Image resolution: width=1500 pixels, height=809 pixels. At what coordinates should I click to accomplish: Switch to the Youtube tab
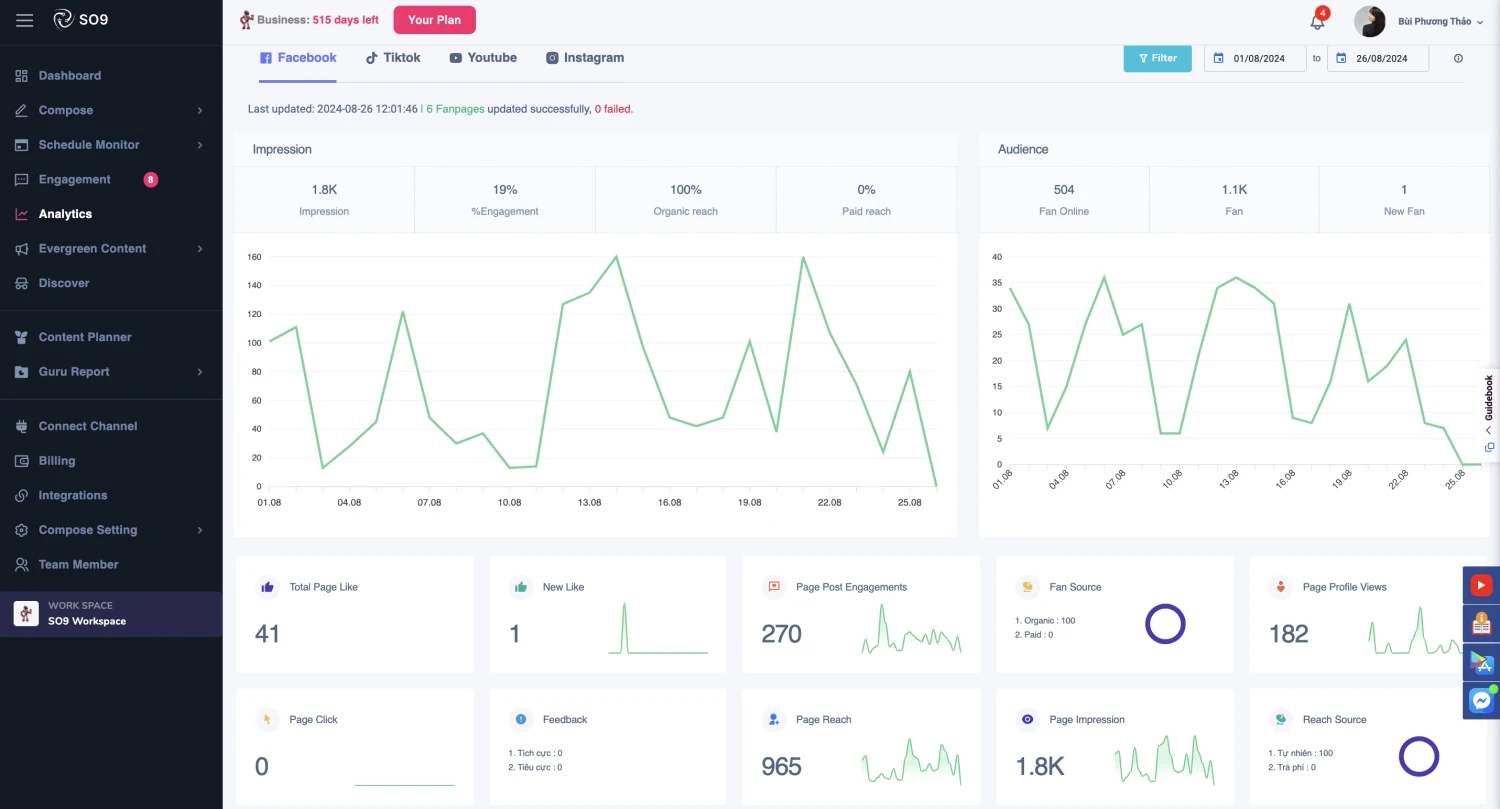(x=483, y=58)
